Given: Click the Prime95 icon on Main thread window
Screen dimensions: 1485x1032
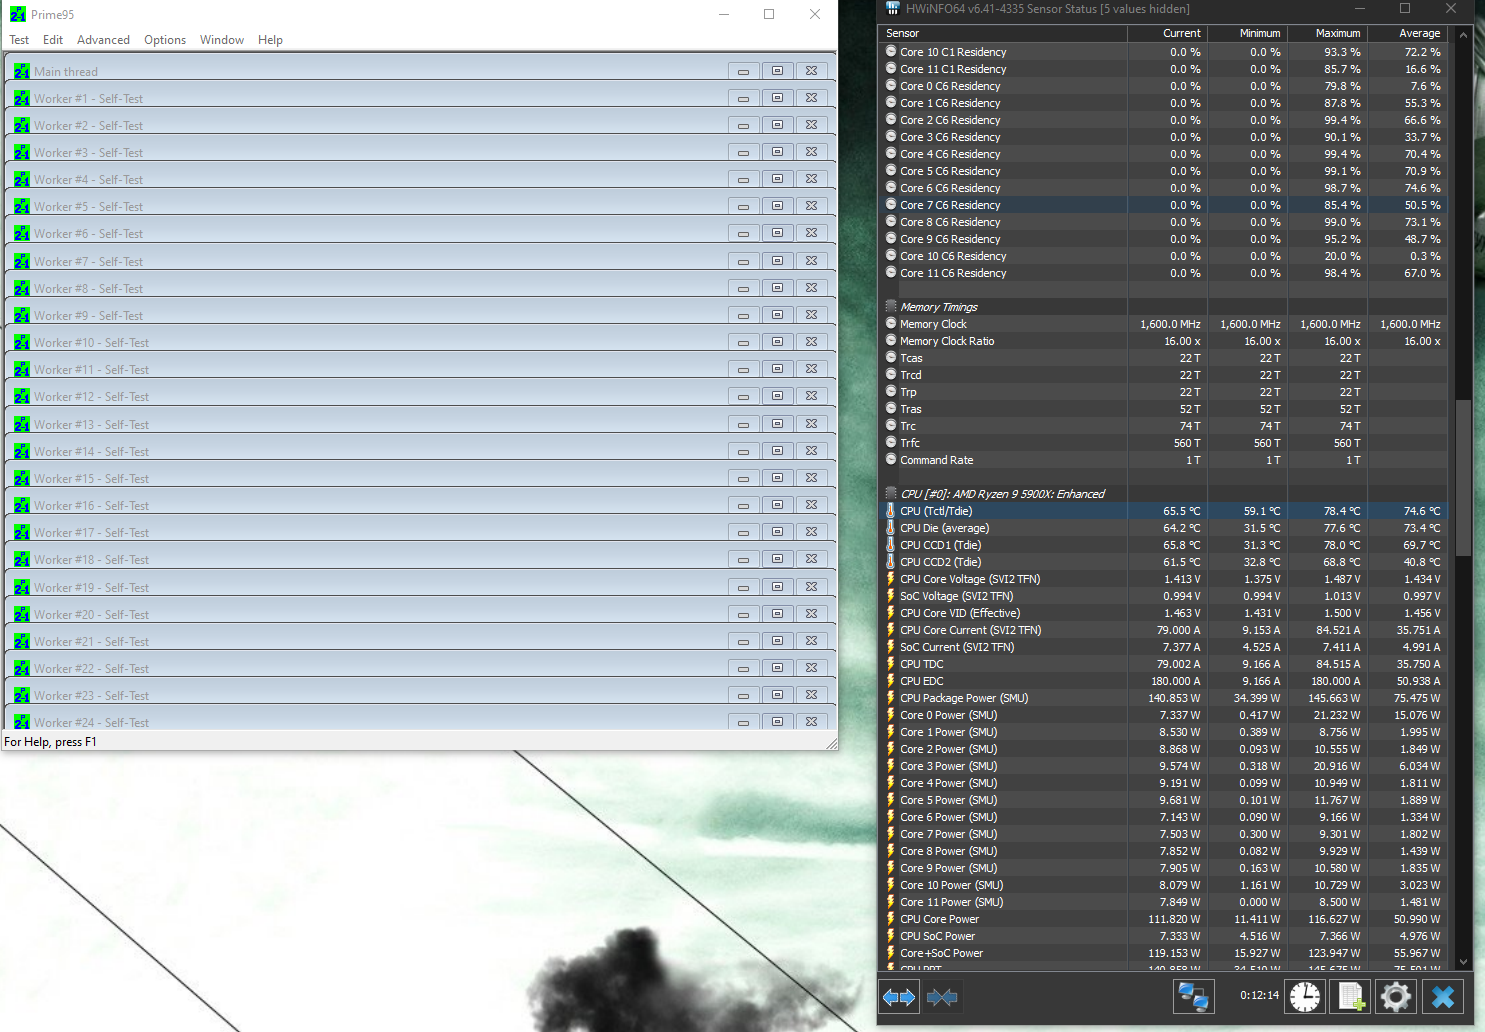Looking at the screenshot, I should tap(22, 71).
